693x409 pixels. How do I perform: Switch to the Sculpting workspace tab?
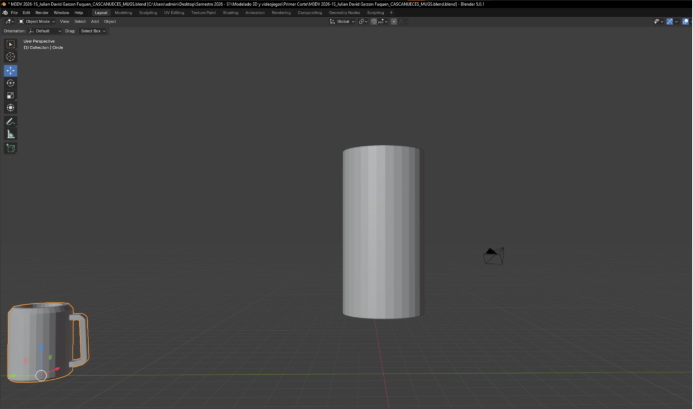pos(147,12)
